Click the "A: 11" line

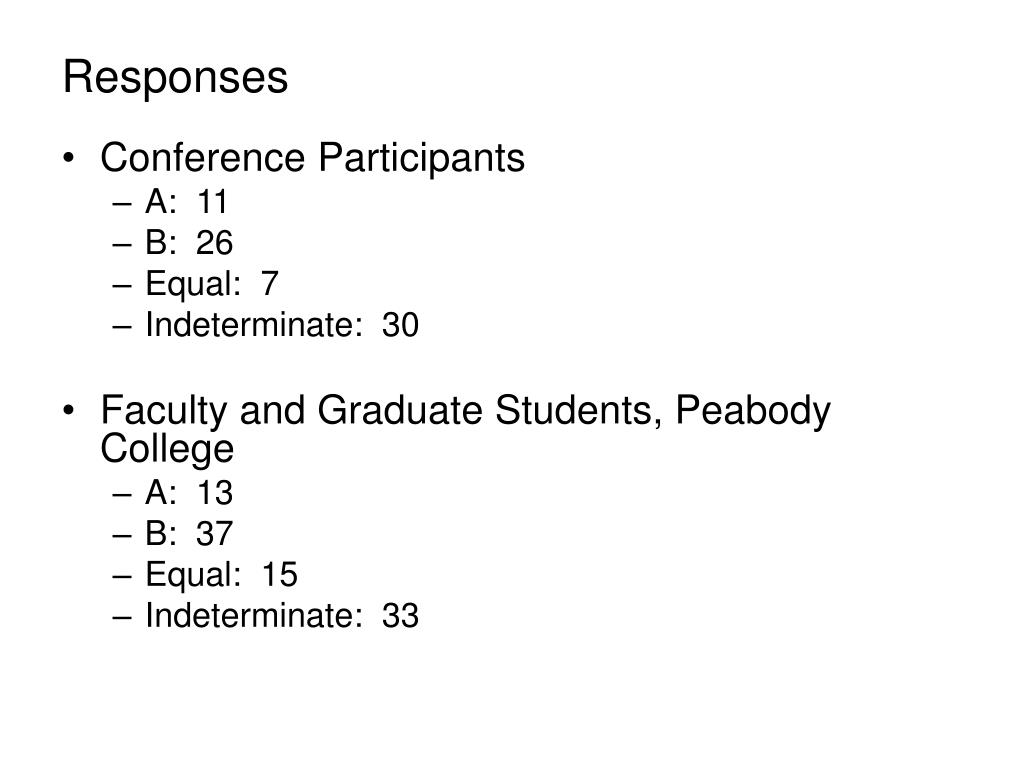187,203
